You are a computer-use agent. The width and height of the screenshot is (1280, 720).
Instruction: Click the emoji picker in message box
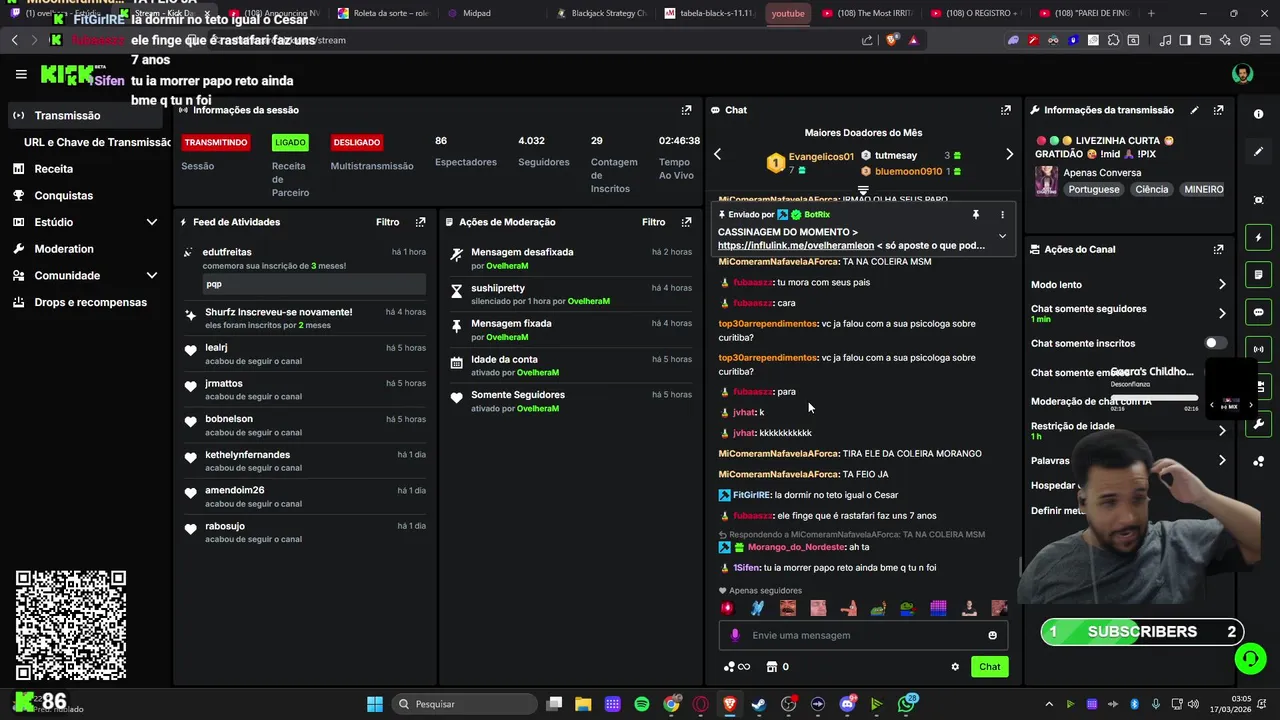tap(992, 635)
